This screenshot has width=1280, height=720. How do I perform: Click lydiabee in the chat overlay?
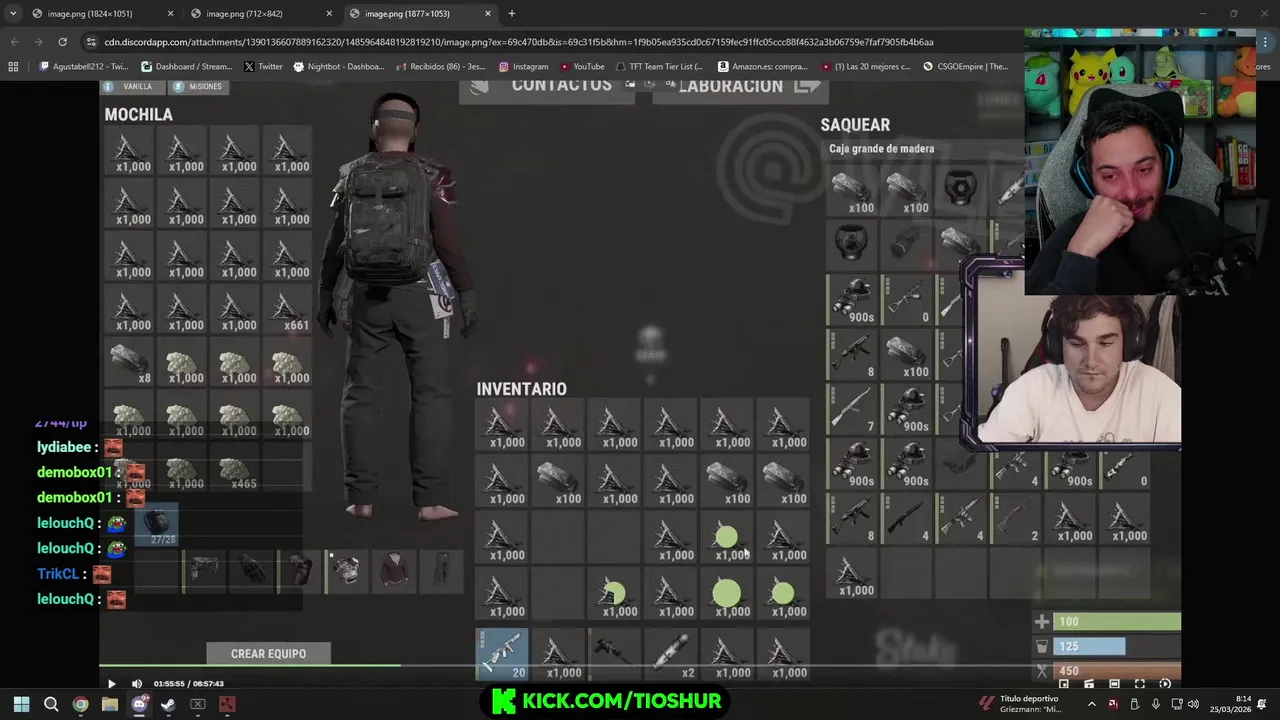[x=65, y=447]
